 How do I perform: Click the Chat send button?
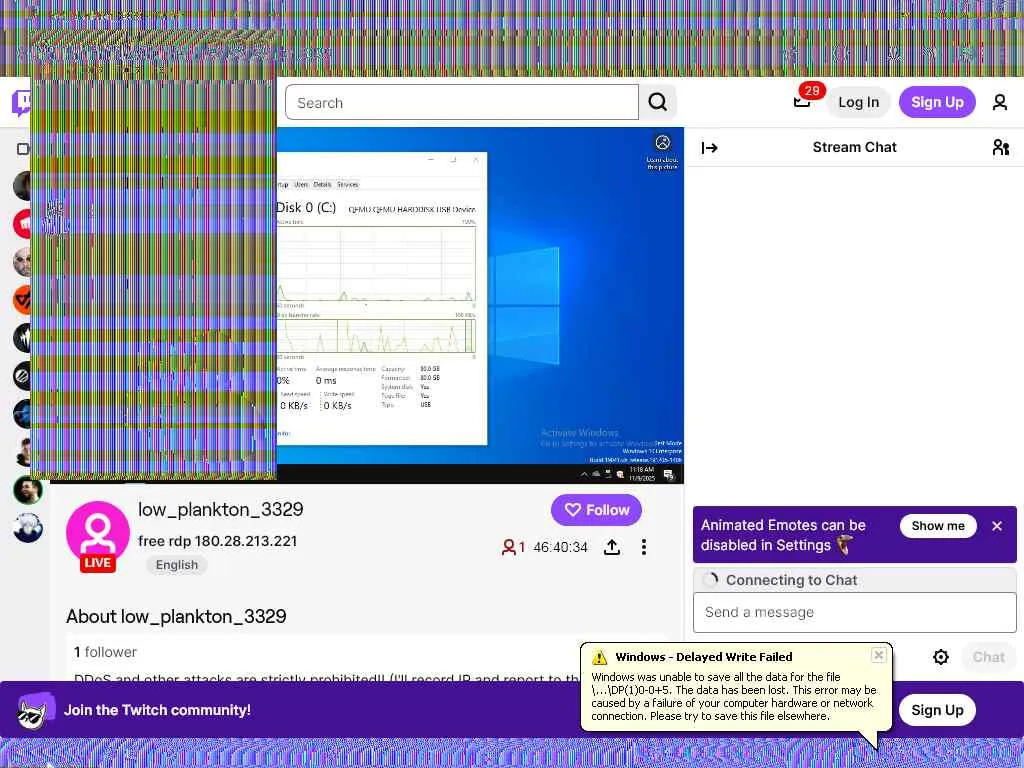point(988,657)
